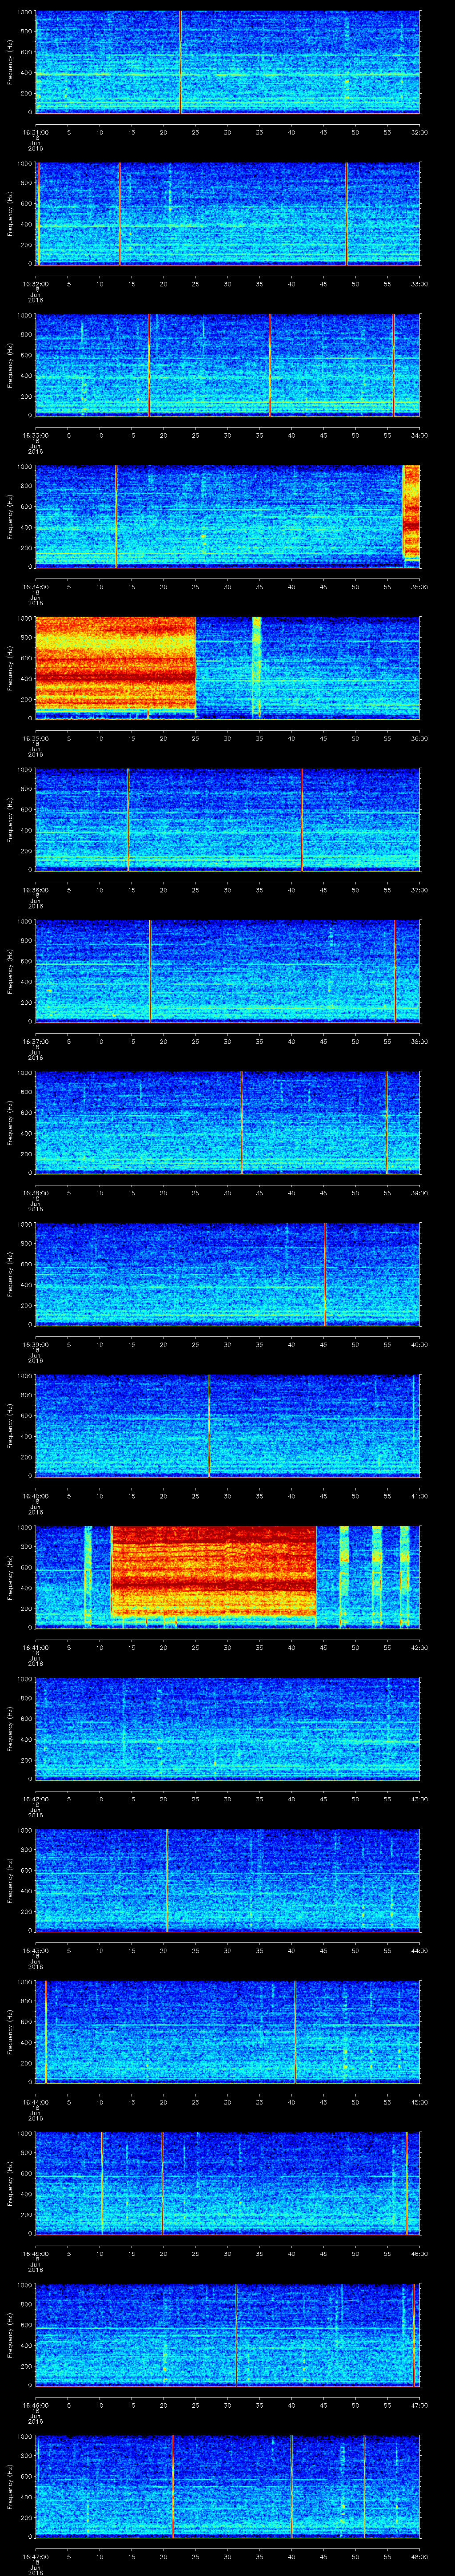Click the red line near 32 s in the 16:46 spectrogram
The width and height of the screenshot is (455, 2576).
(236, 2335)
